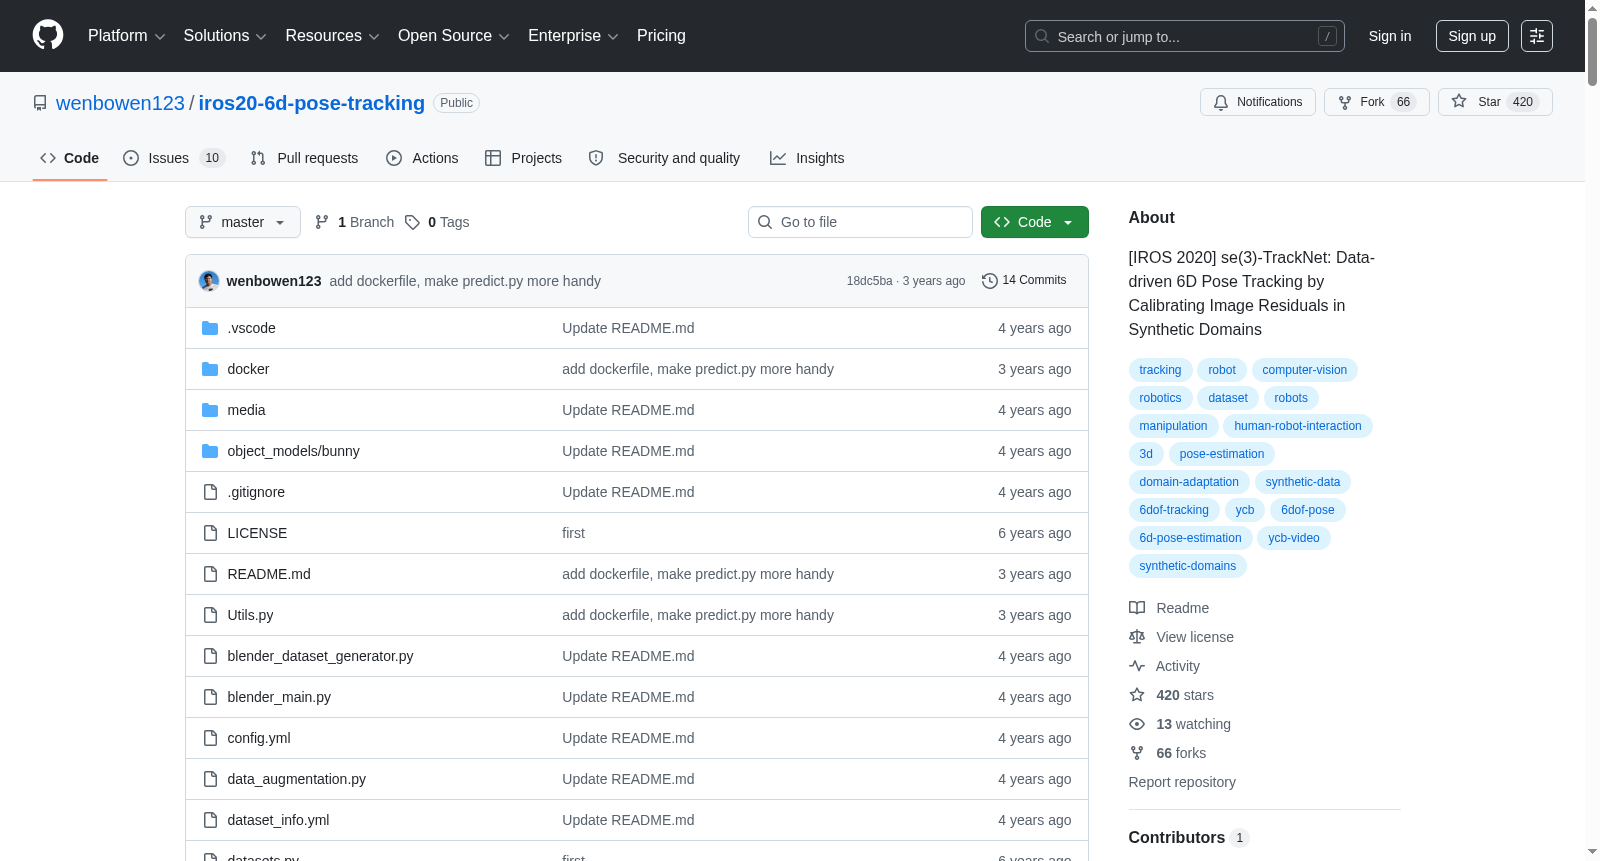This screenshot has height=861, width=1600.
Task: Open blender_dataset_generator.py file
Action: tap(320, 656)
